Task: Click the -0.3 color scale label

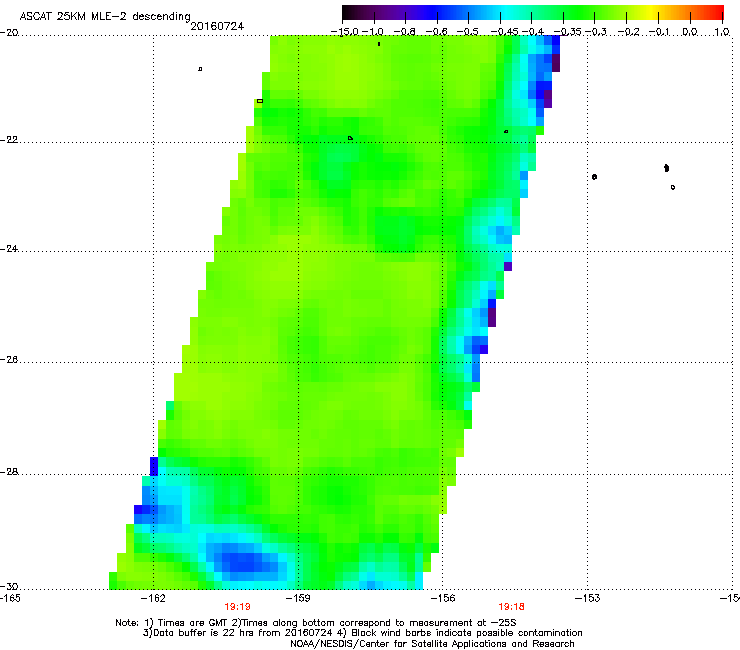Action: (x=596, y=32)
